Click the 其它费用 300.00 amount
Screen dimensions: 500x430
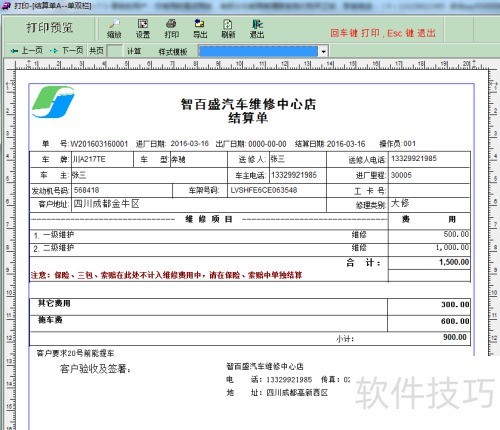455,304
